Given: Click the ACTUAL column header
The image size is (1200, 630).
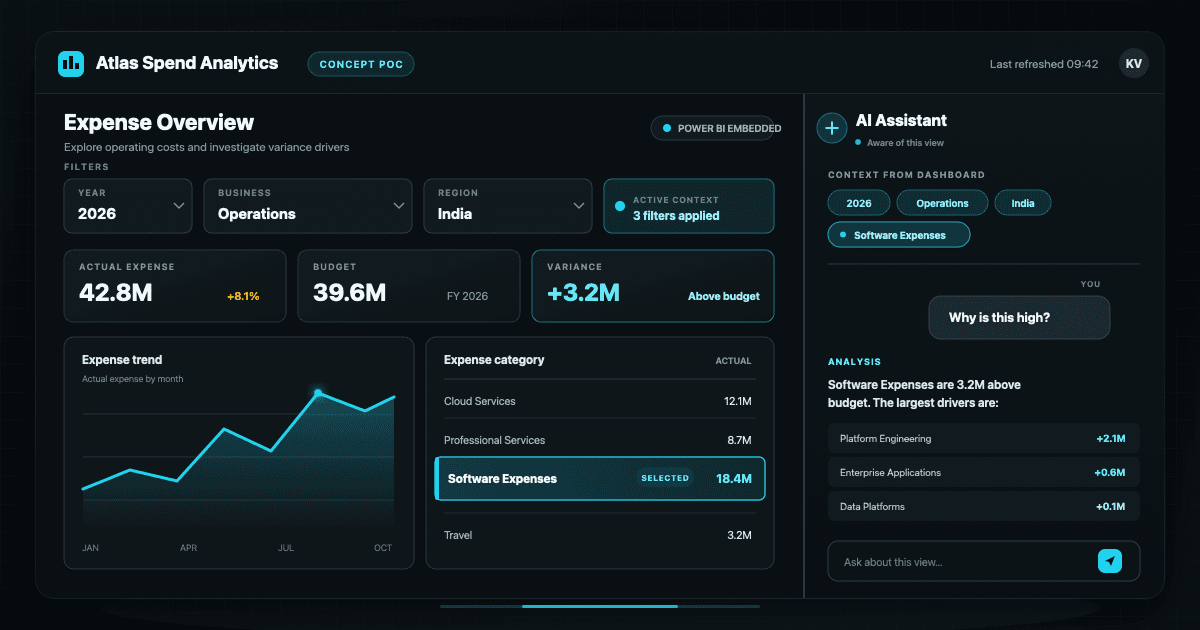Looking at the screenshot, I should tap(733, 361).
